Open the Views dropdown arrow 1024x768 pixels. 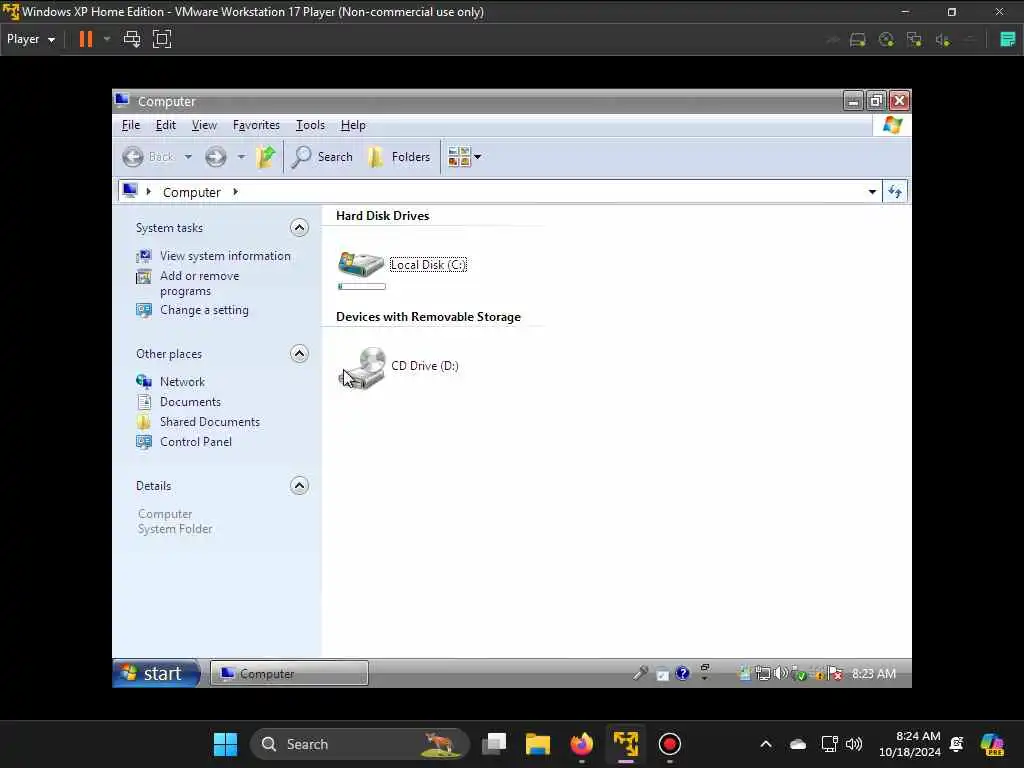click(477, 157)
